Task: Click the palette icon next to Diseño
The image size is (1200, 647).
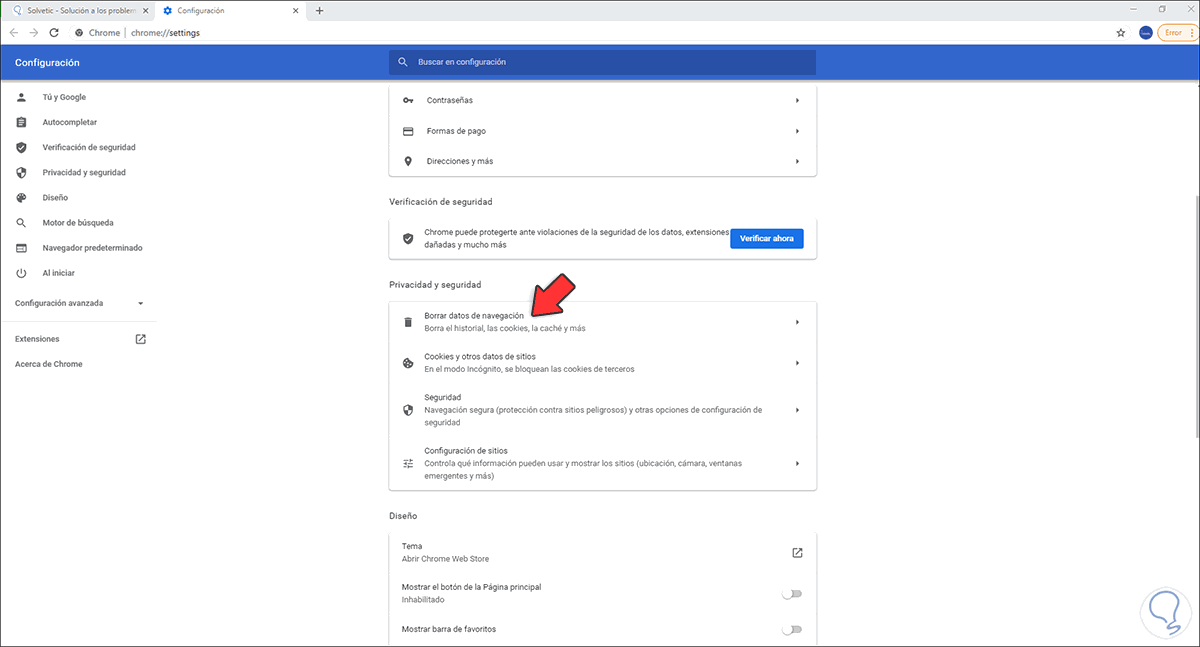Action: click(x=21, y=198)
